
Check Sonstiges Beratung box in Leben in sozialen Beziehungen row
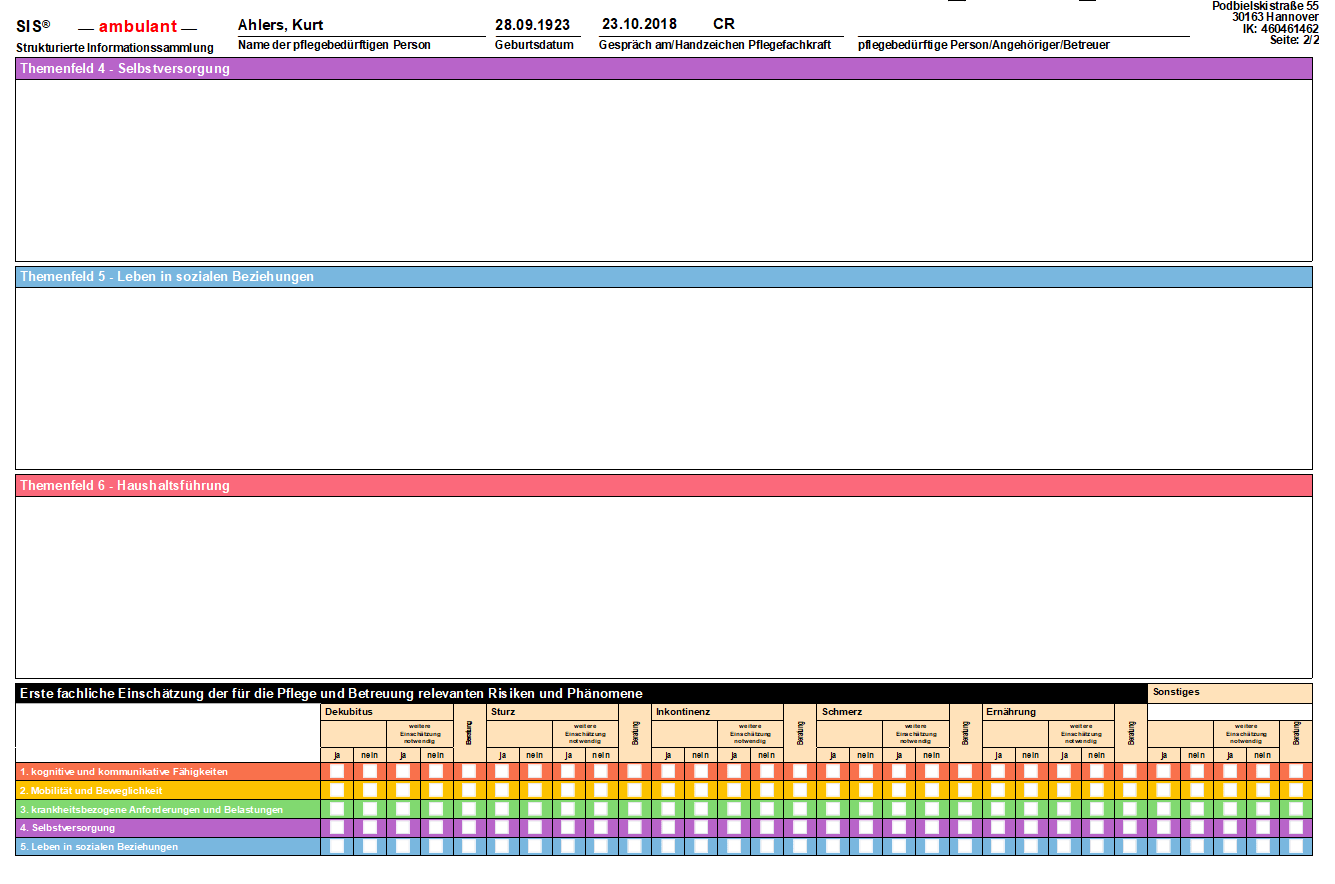point(1296,846)
